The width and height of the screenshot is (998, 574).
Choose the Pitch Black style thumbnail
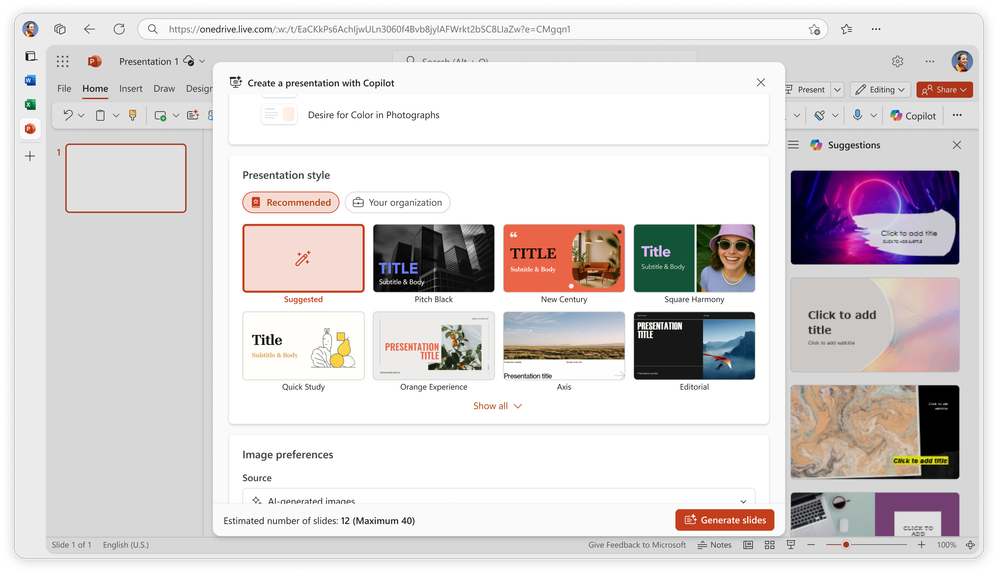coord(433,258)
